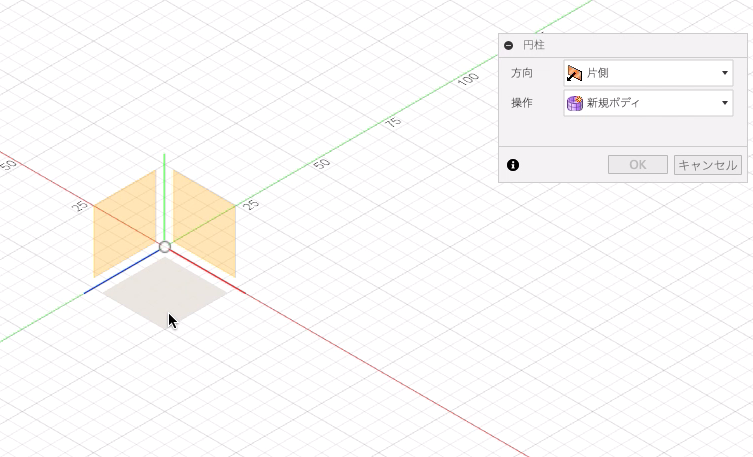The image size is (753, 457).
Task: Click the info icon in the dialog
Action: pos(513,165)
